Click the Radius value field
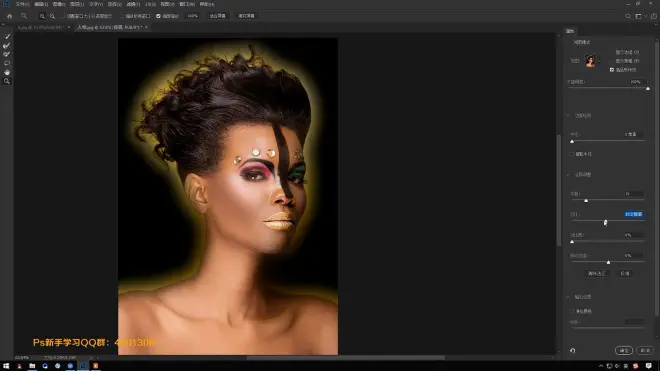The image size is (660, 371). click(x=633, y=134)
